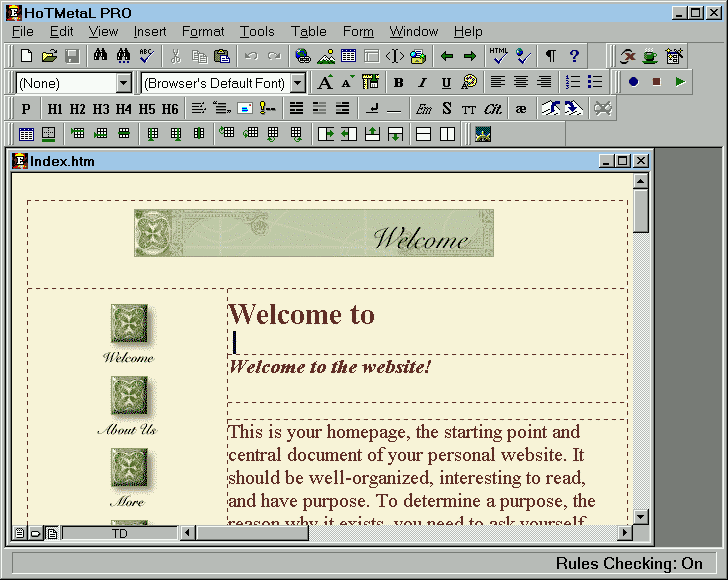Image resolution: width=728 pixels, height=580 pixels.
Task: Open font color palette icon
Action: pos(469,83)
